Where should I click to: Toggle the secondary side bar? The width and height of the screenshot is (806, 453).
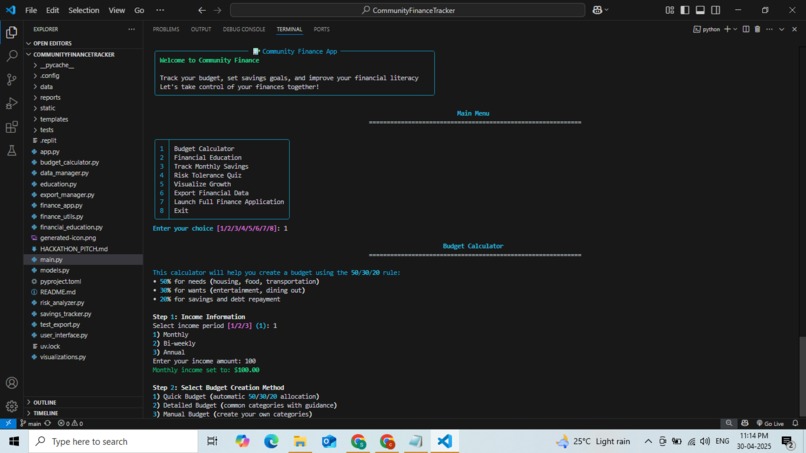click(716, 10)
